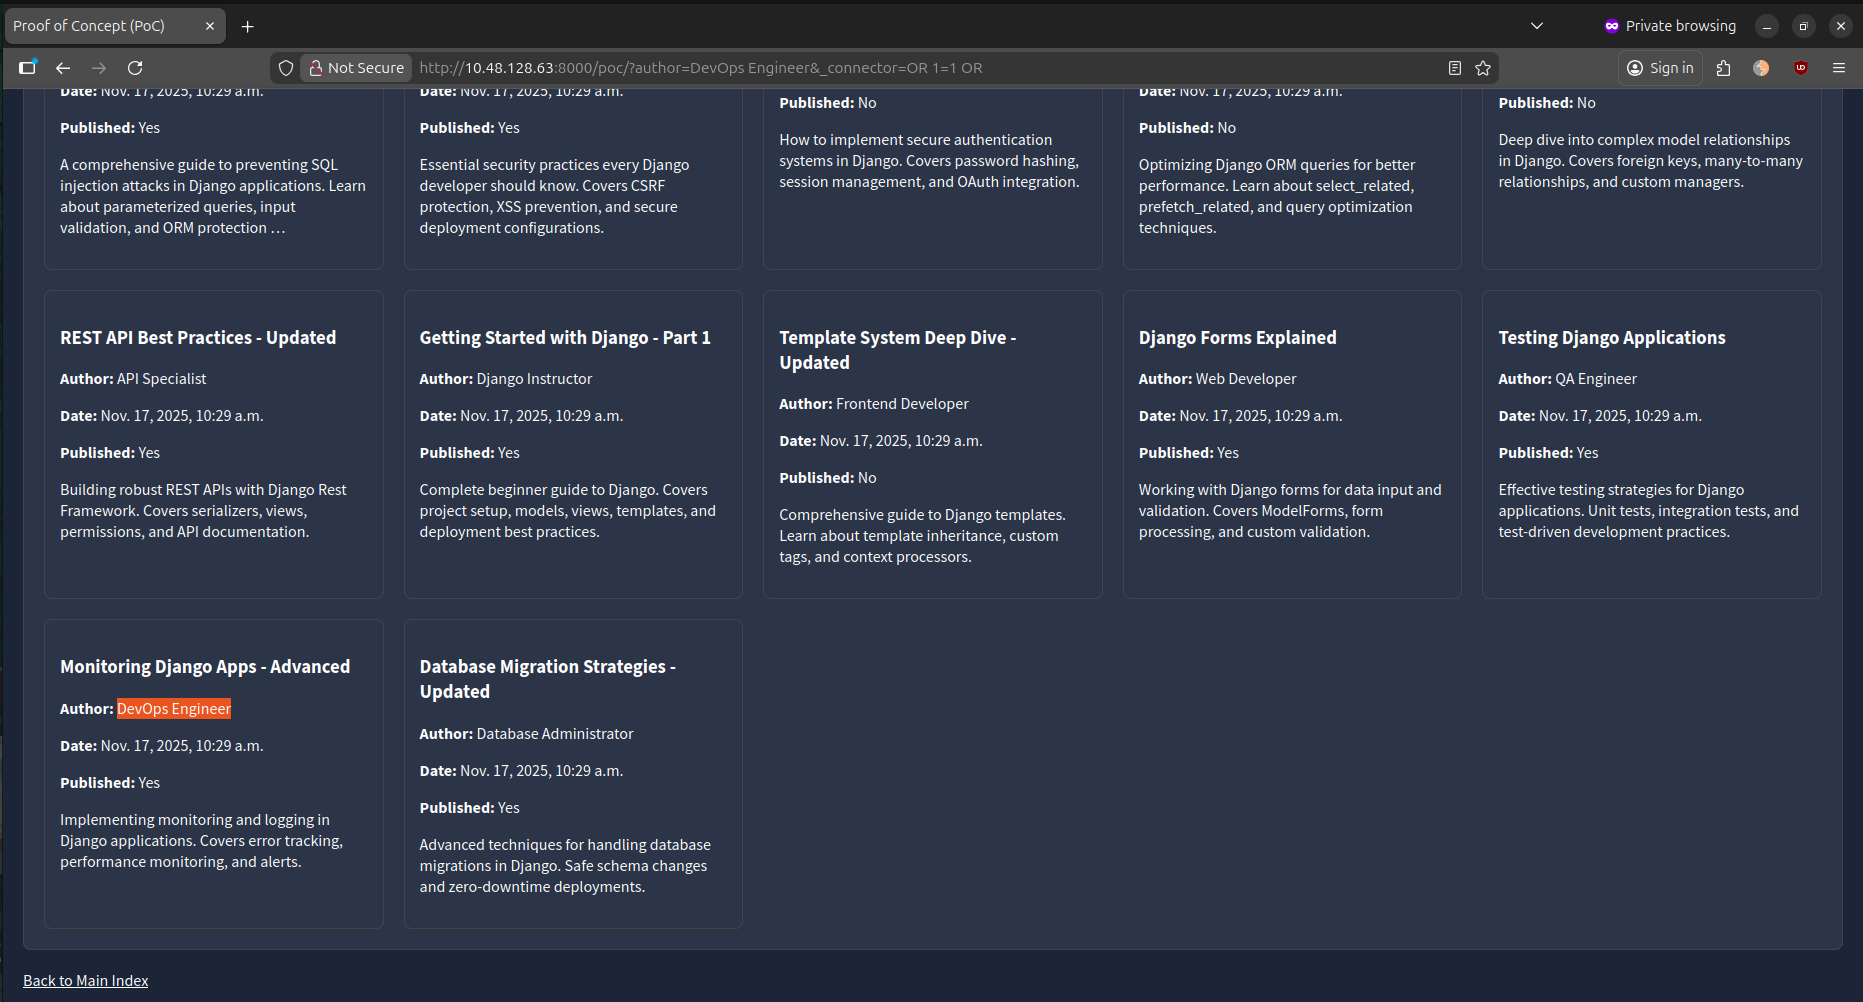Toggle the Private browsing indicator panel

(x=1670, y=25)
